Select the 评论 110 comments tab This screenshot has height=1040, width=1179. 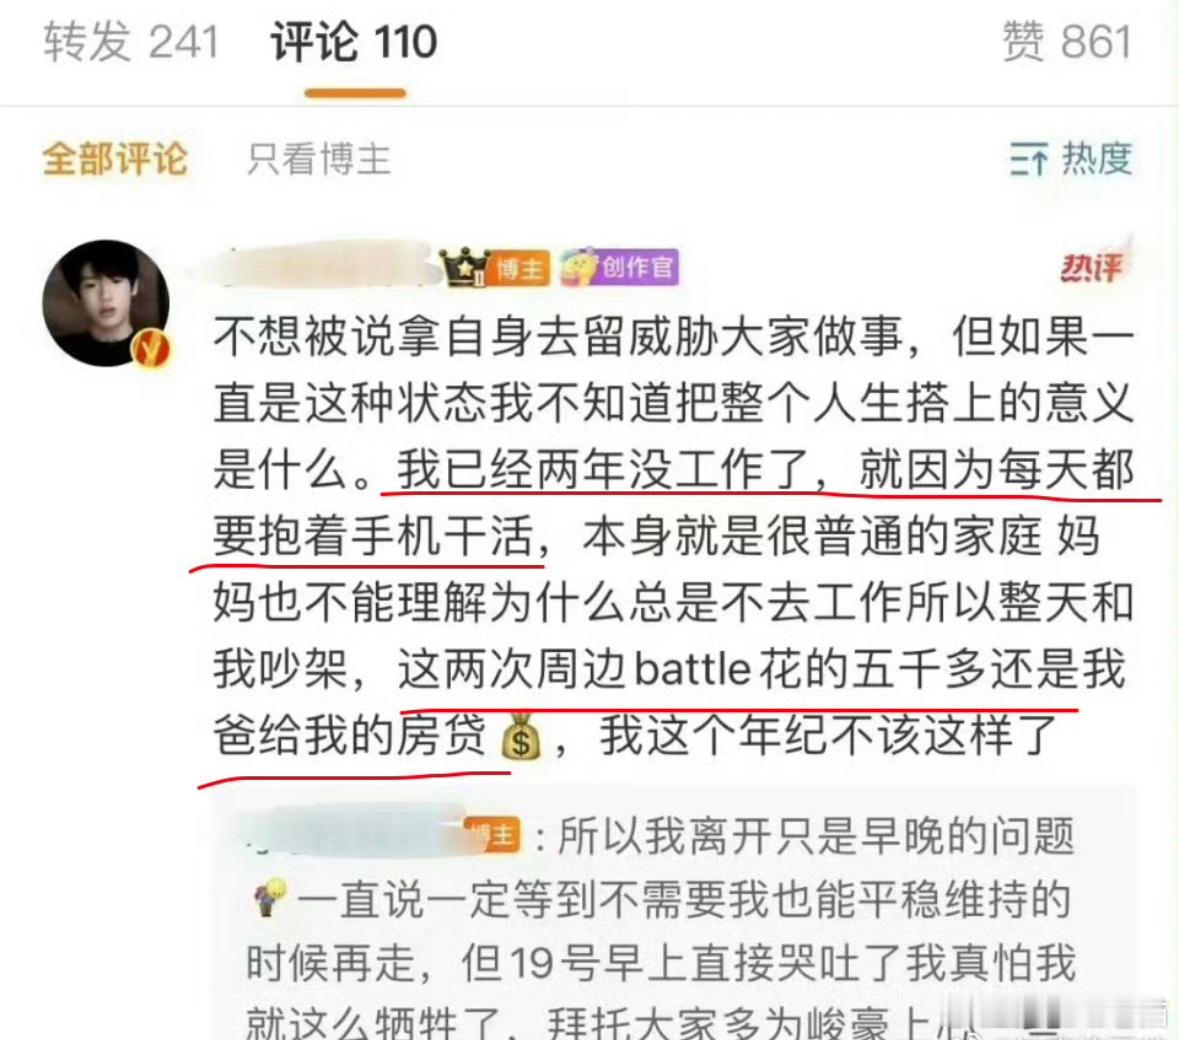pos(354,41)
